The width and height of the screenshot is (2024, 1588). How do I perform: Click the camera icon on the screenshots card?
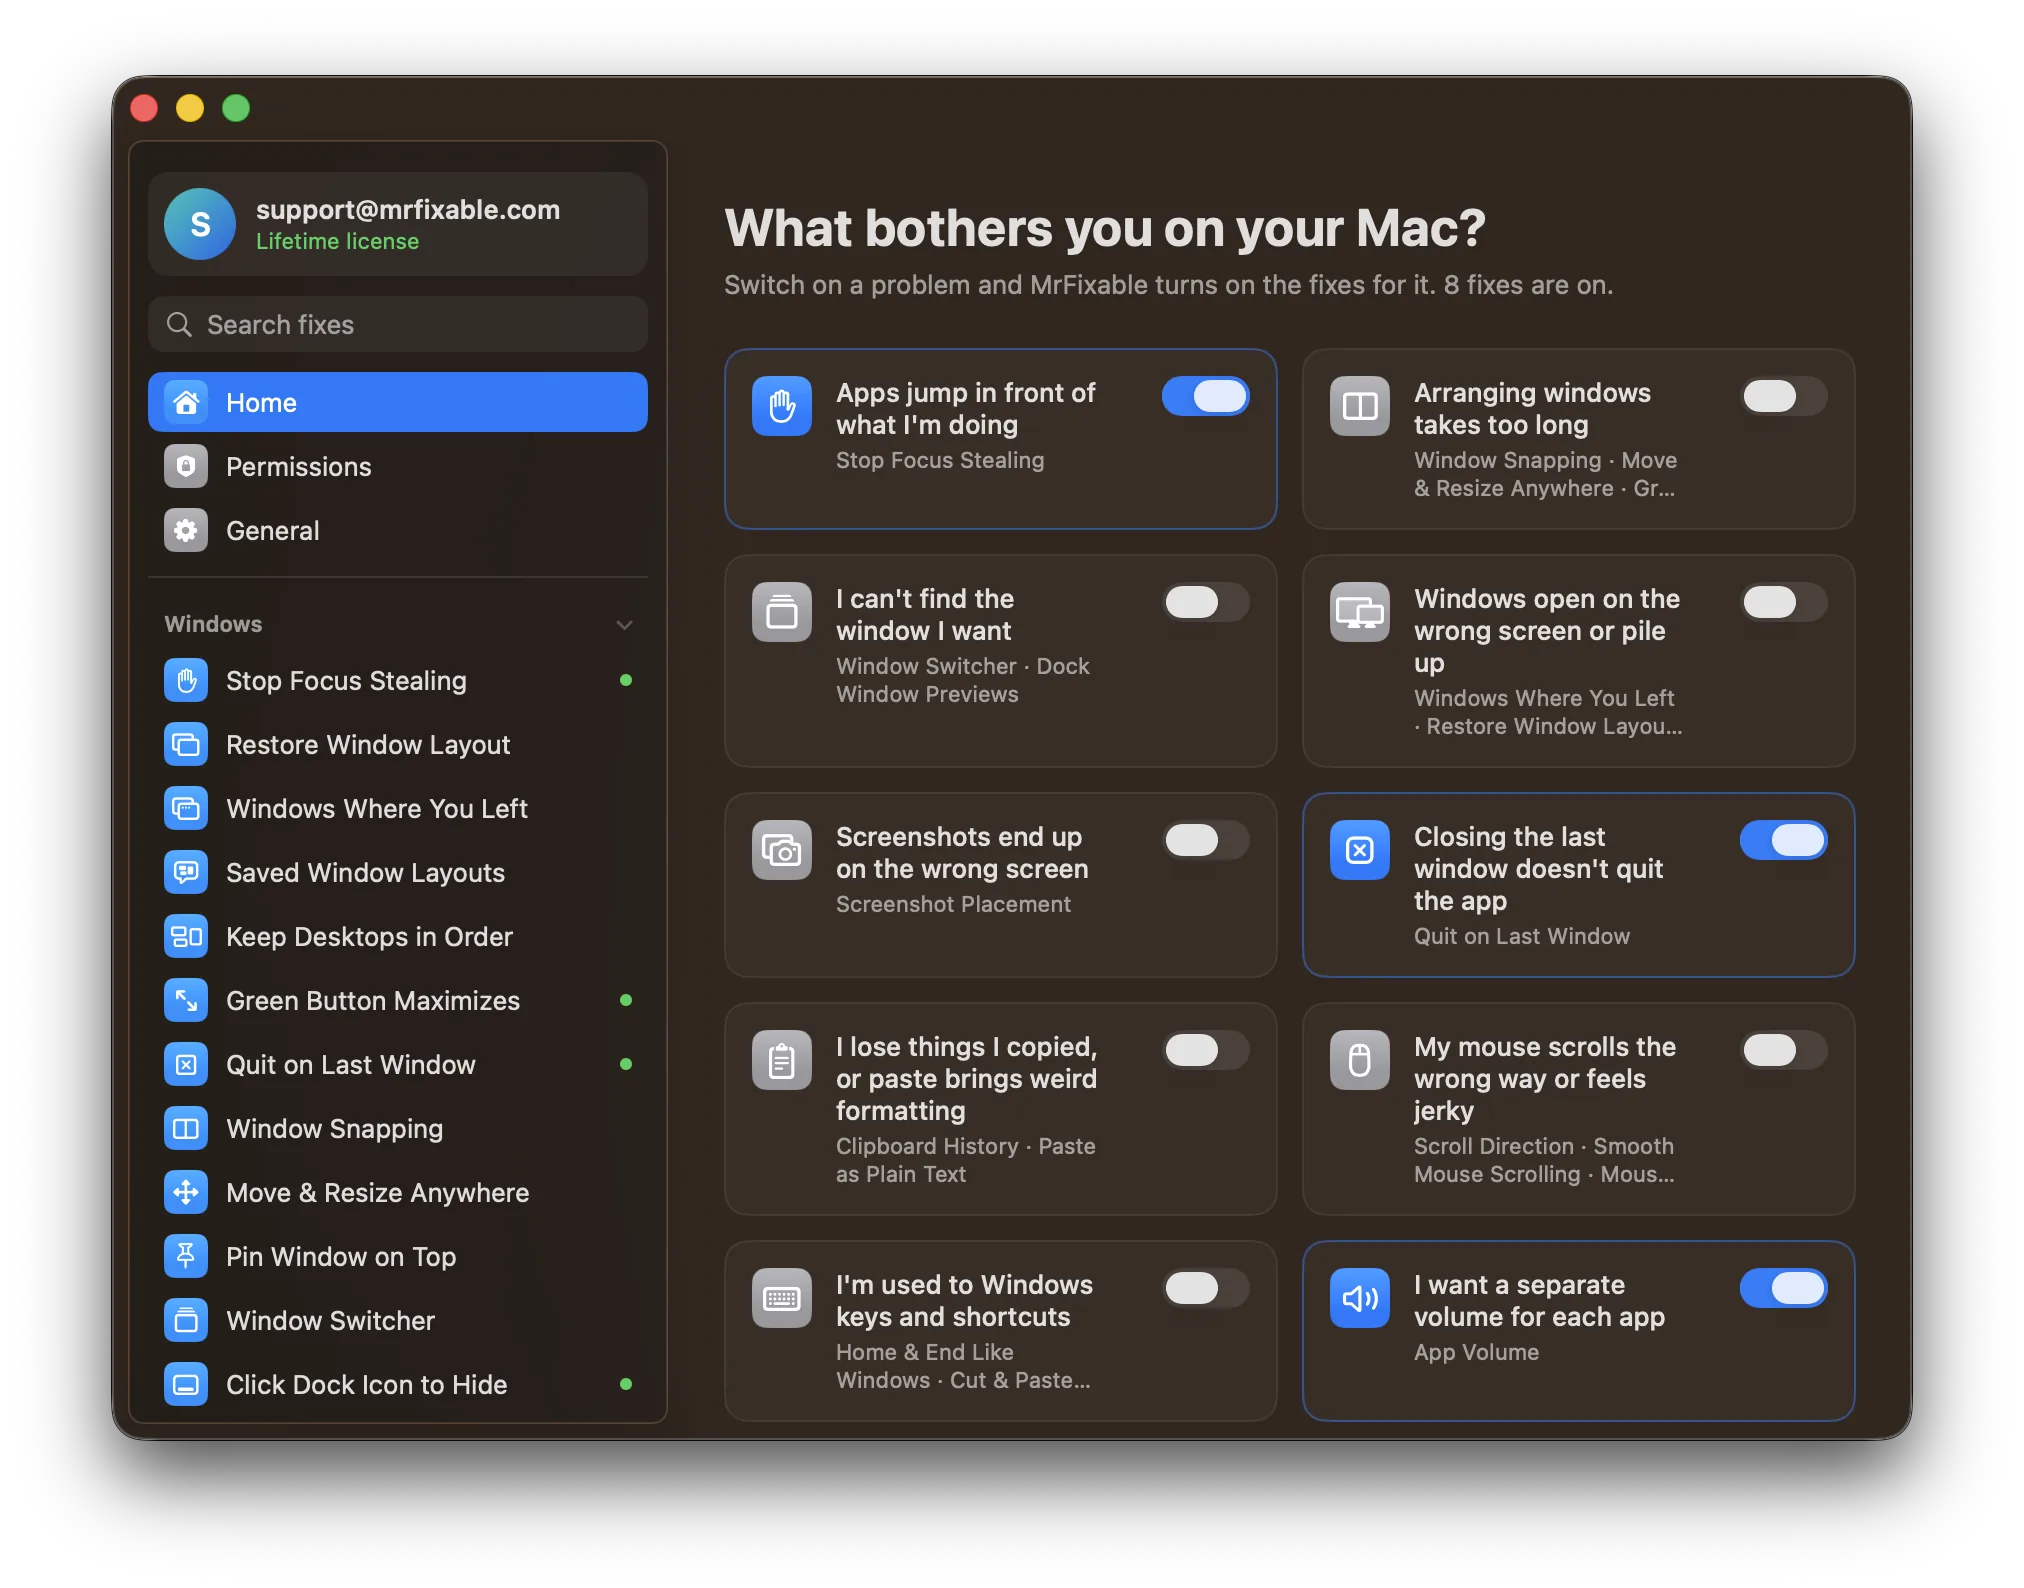782,850
